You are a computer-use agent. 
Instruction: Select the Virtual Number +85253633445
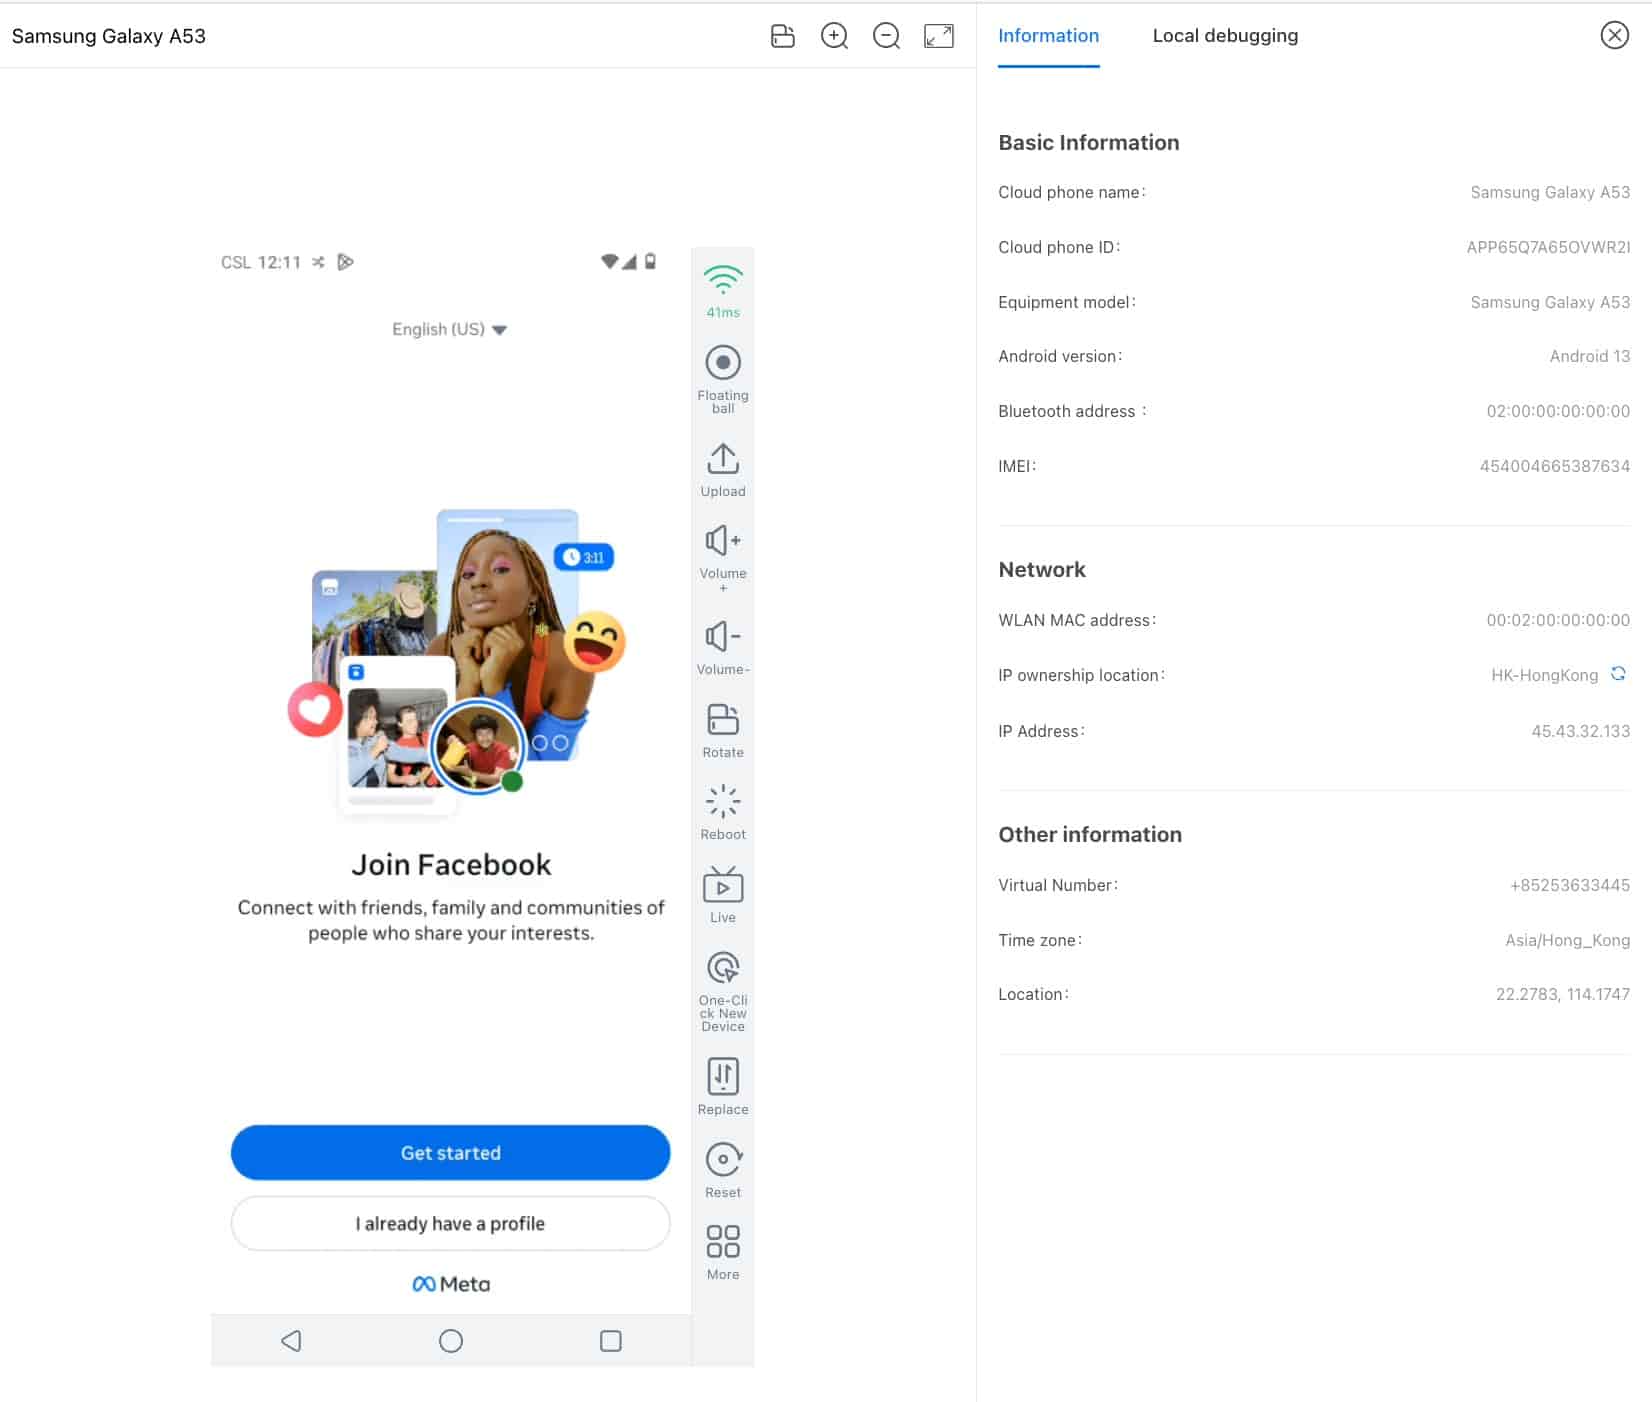click(1570, 885)
